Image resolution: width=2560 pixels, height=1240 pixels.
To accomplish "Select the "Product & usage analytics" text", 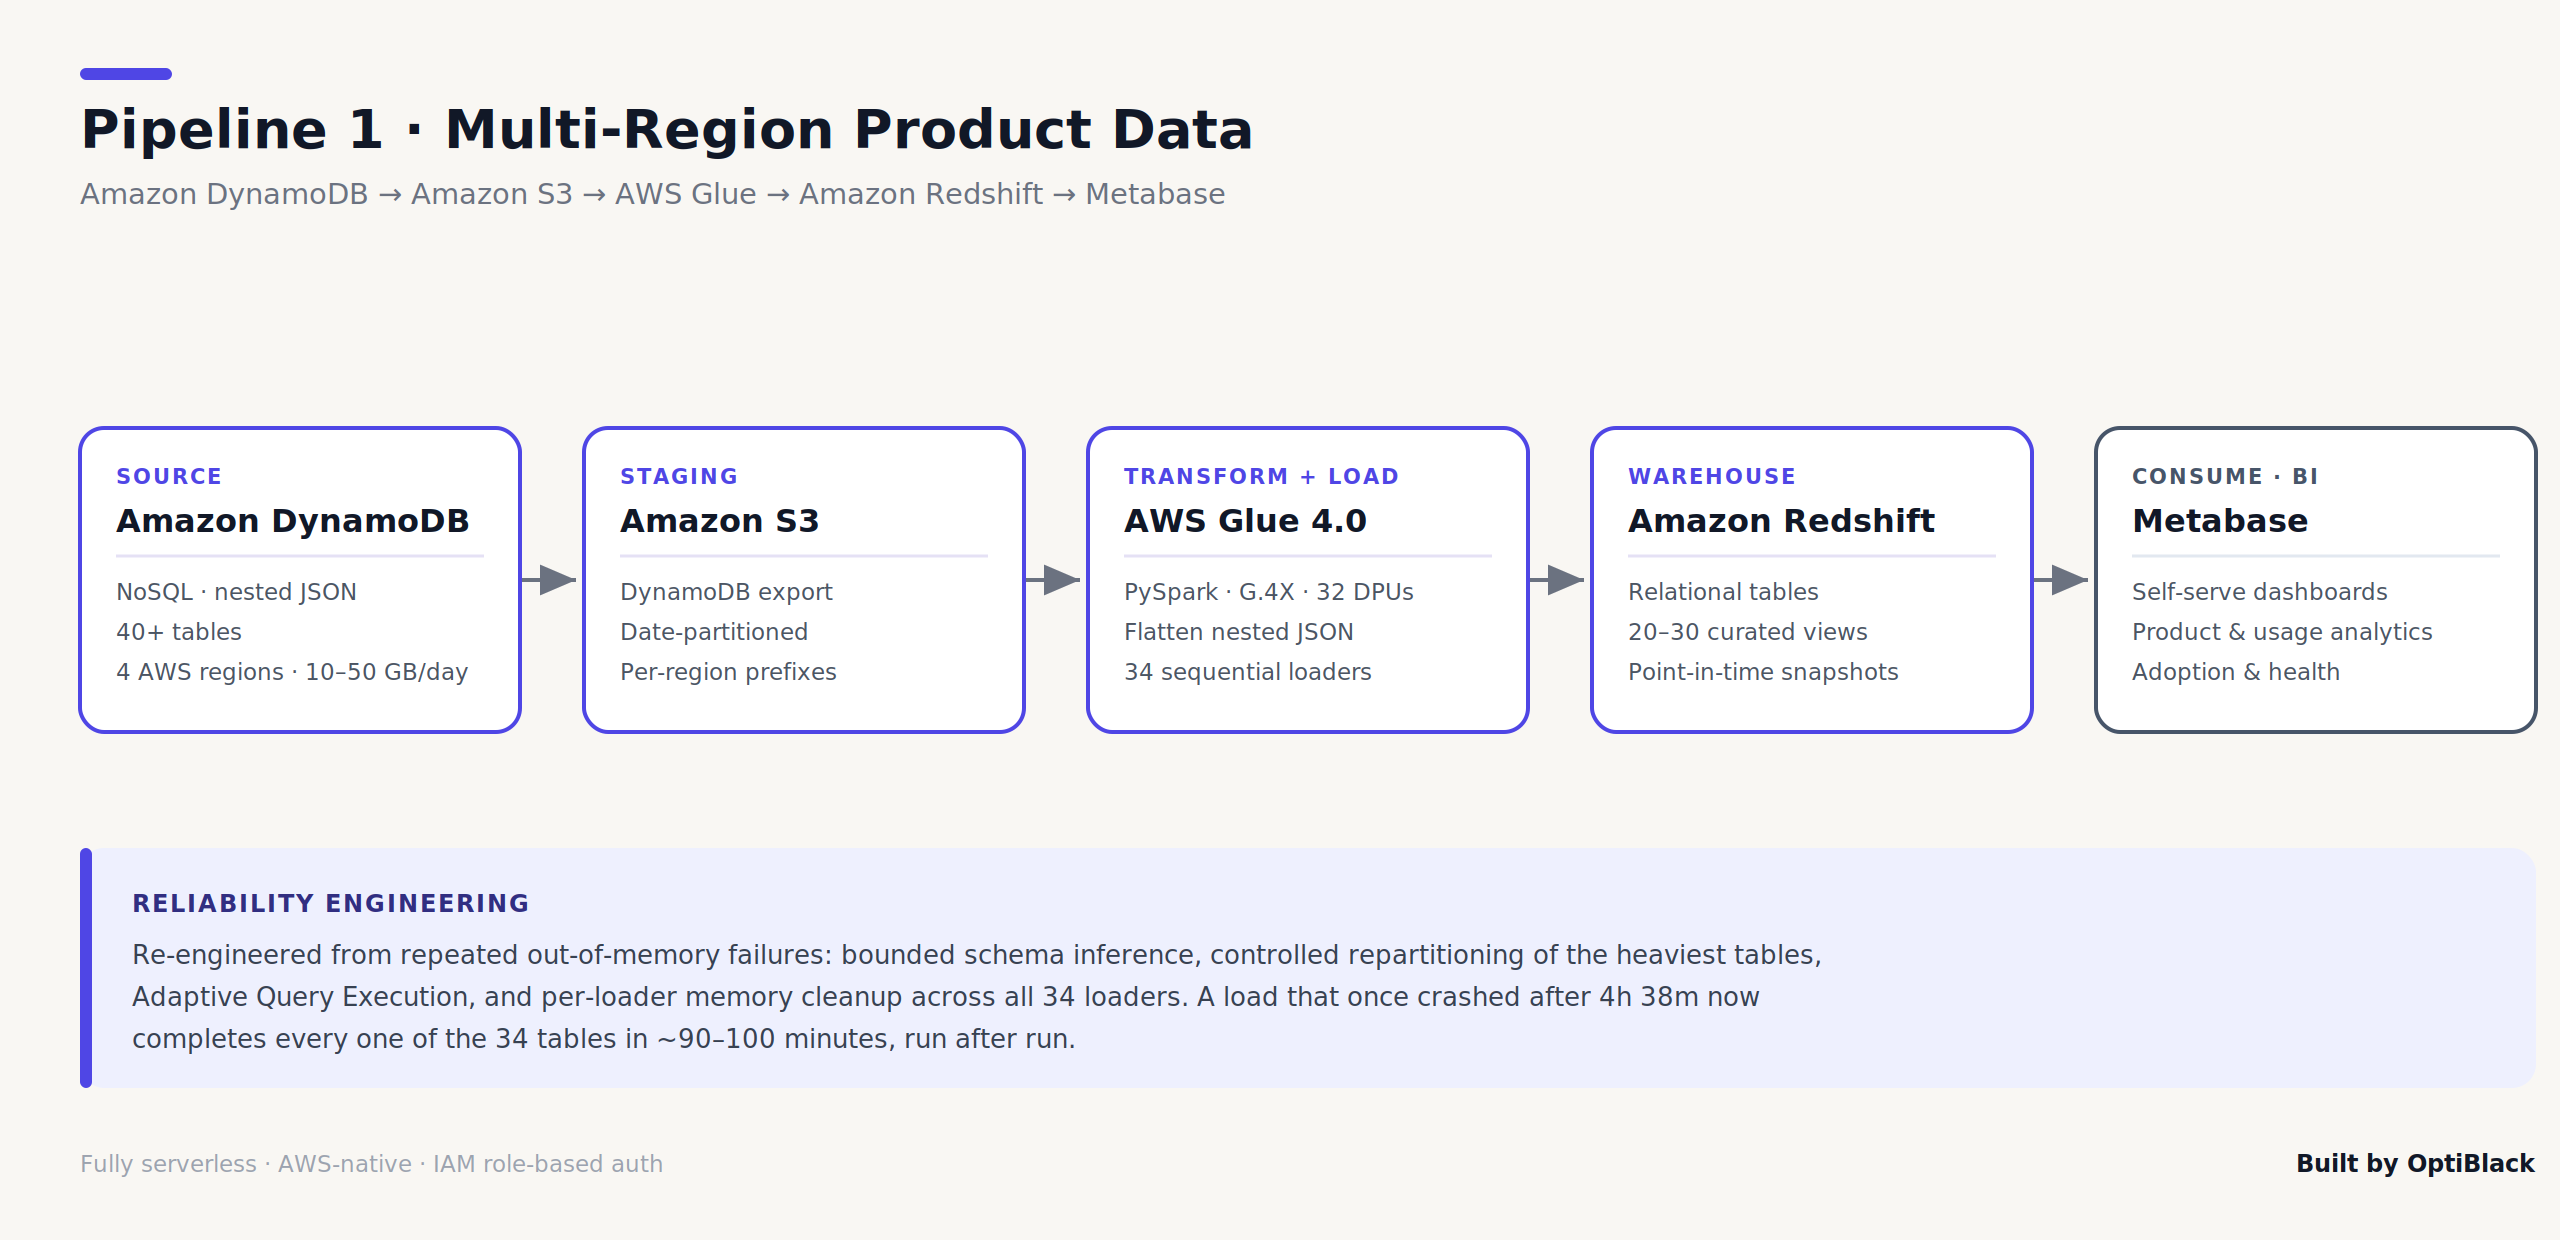I will (2282, 632).
